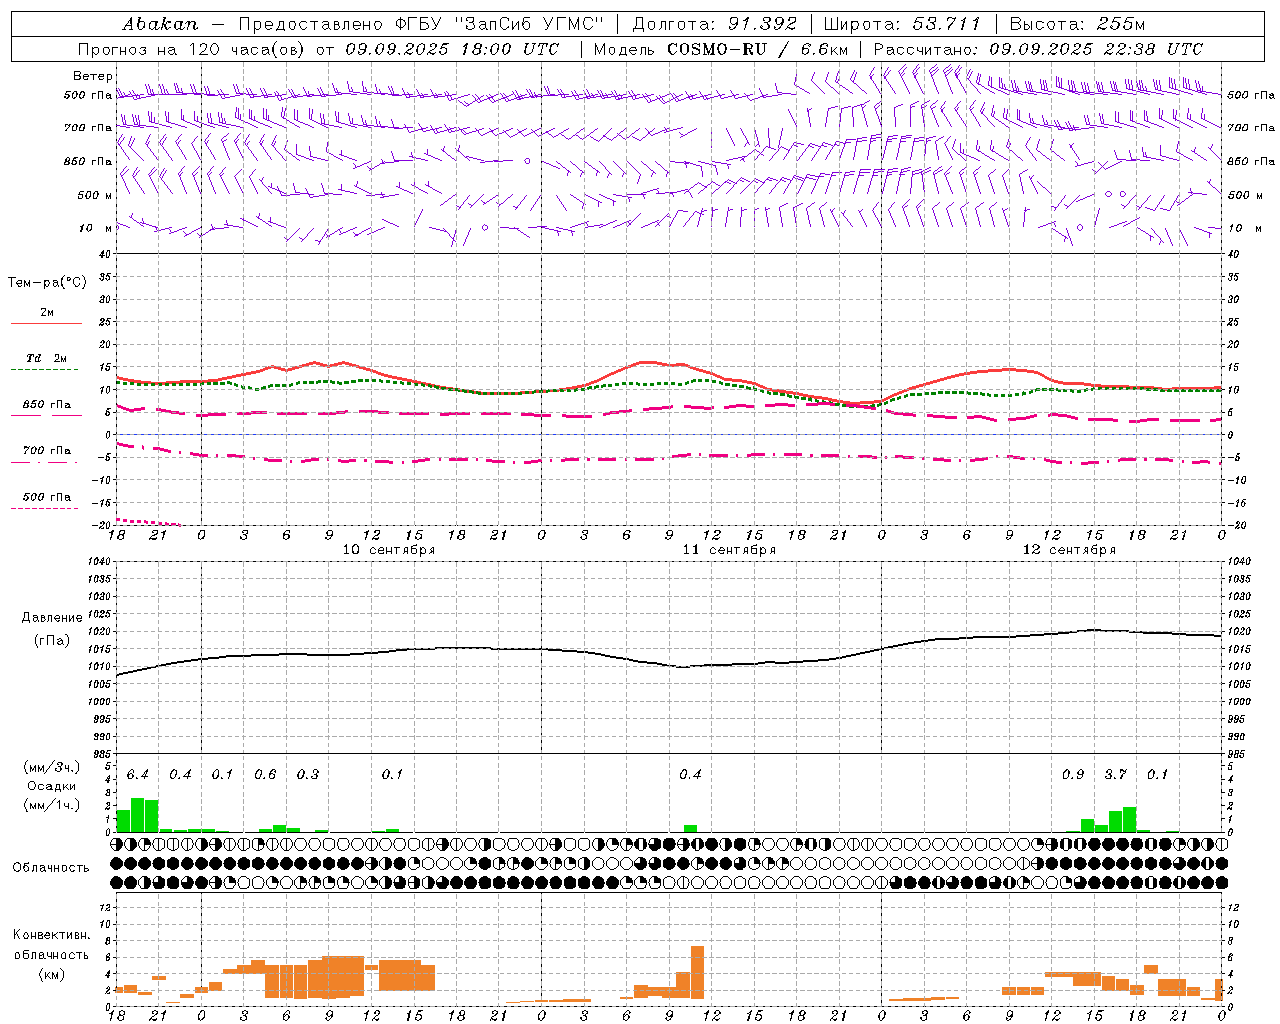Click the "12 сентября" date label
This screenshot has height=1024, width=1280.
click(x=1069, y=550)
